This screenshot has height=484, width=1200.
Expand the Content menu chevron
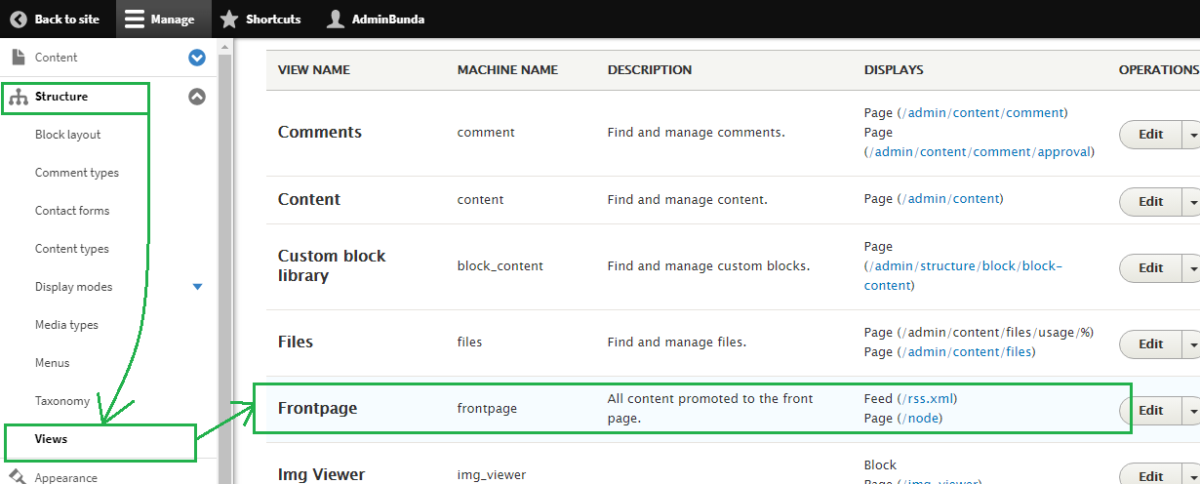pos(197,58)
